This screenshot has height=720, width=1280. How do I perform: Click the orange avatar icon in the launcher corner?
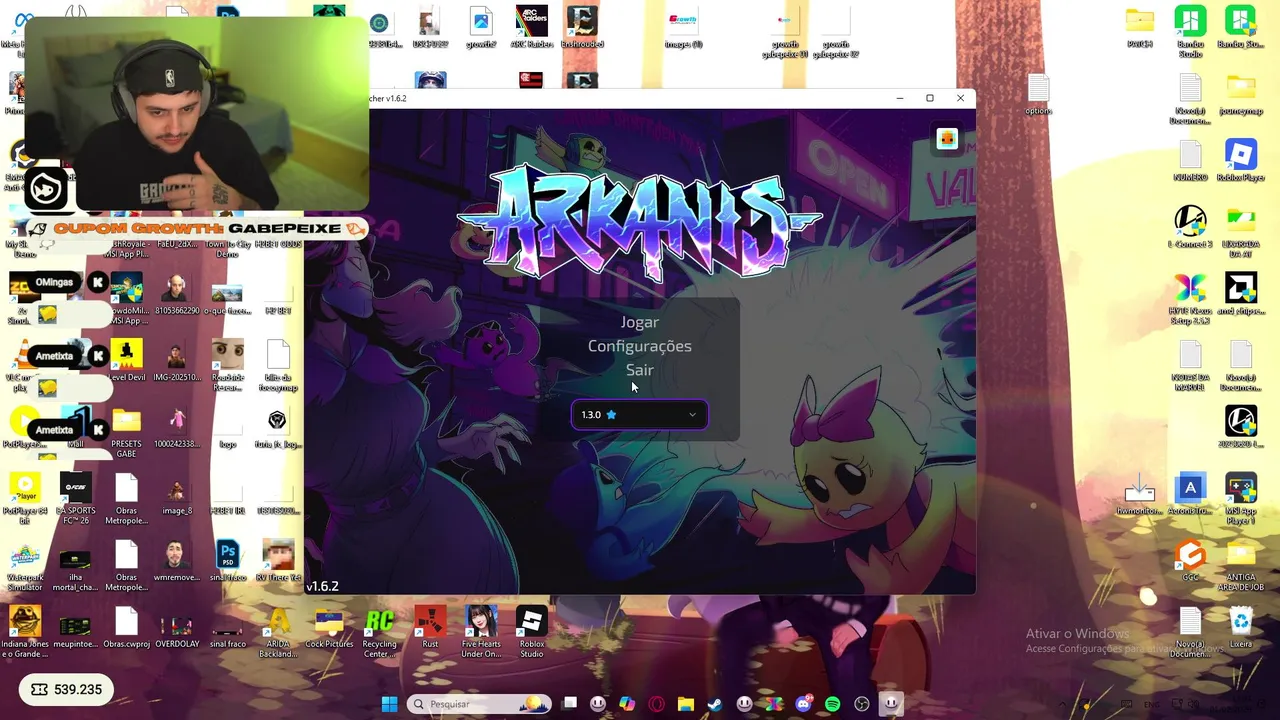pos(947,139)
